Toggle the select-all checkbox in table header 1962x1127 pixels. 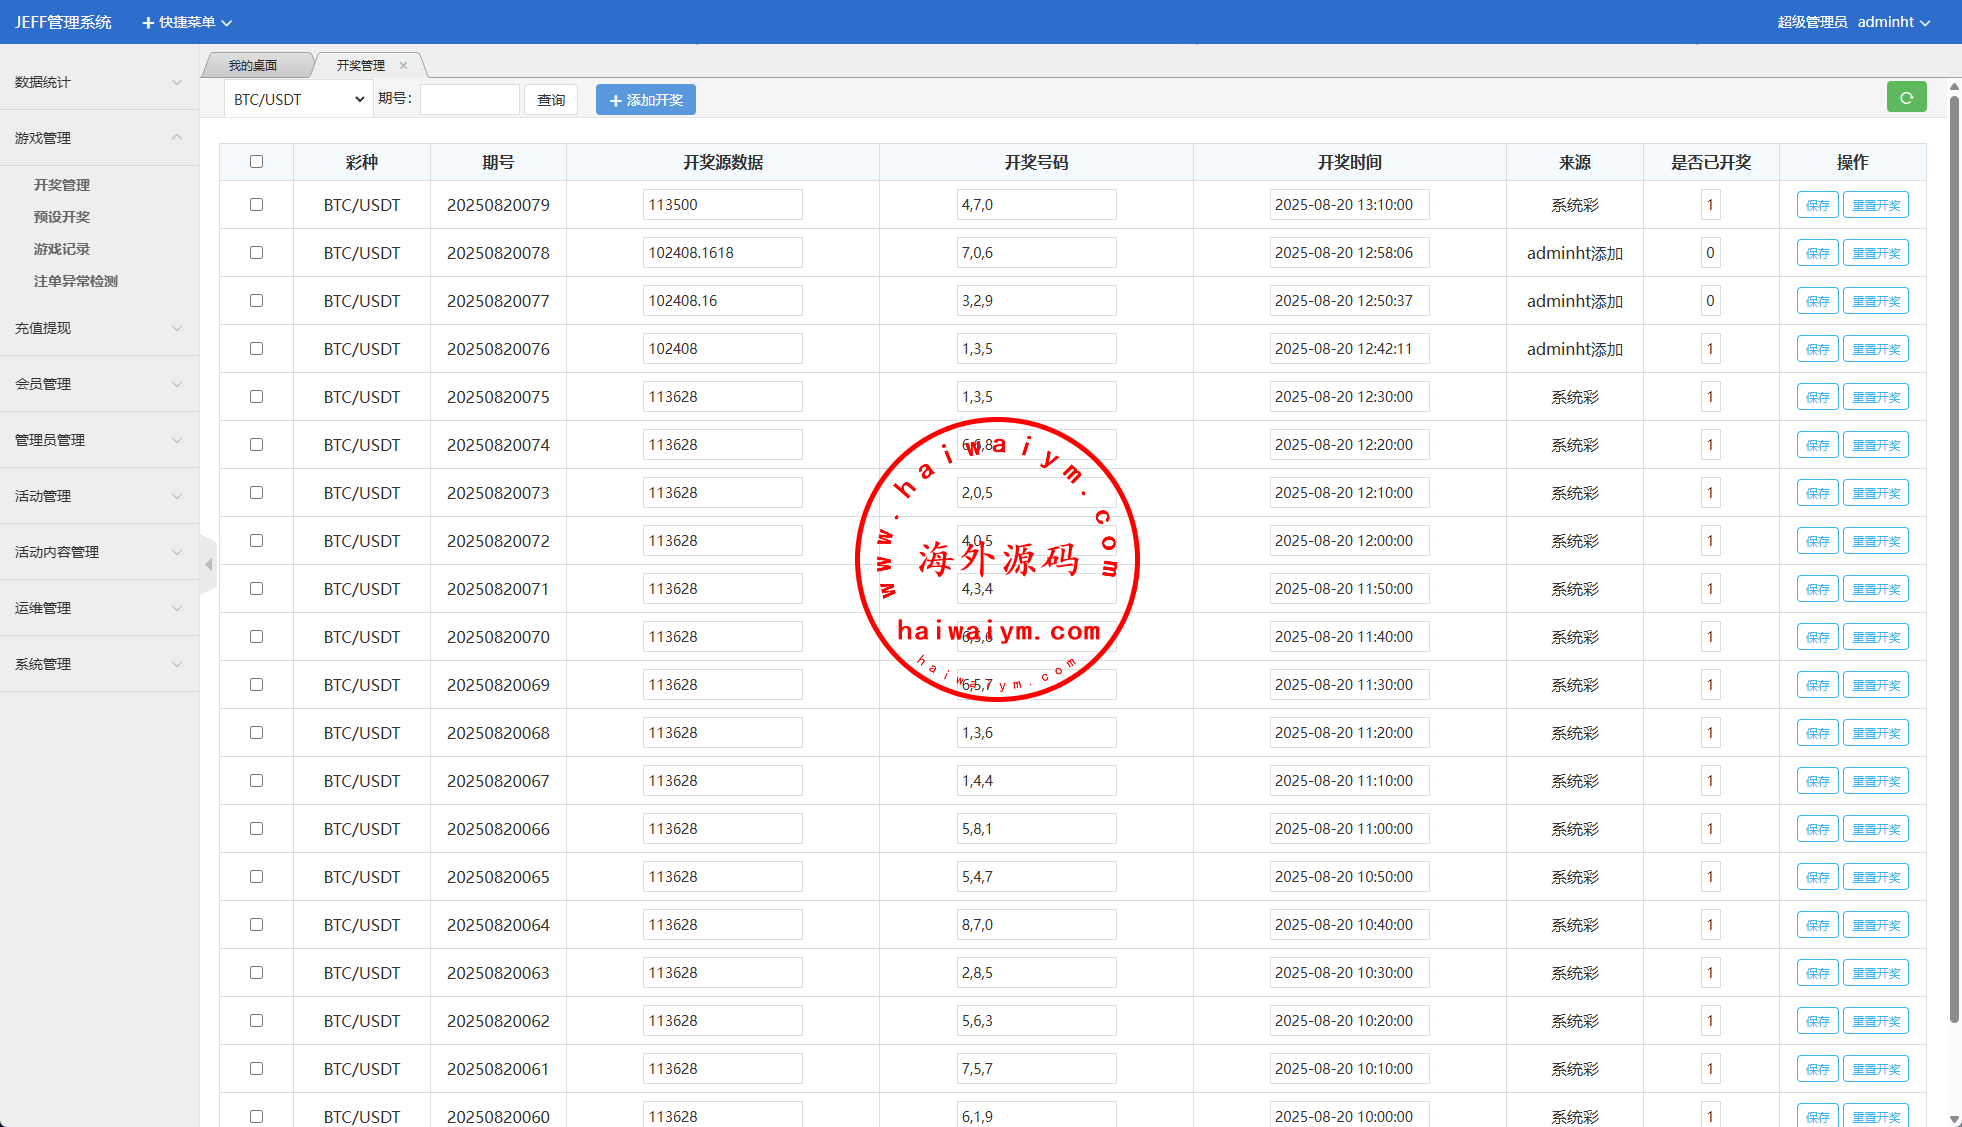pos(256,162)
